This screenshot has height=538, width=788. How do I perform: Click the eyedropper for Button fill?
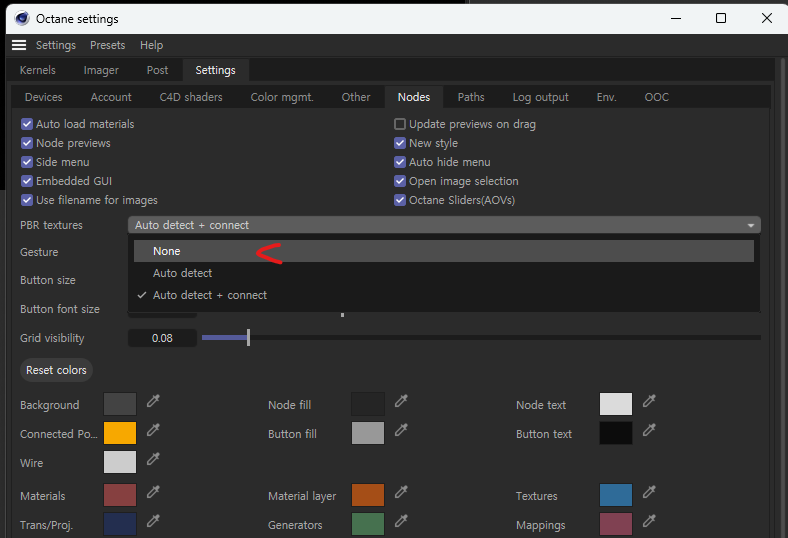click(401, 430)
